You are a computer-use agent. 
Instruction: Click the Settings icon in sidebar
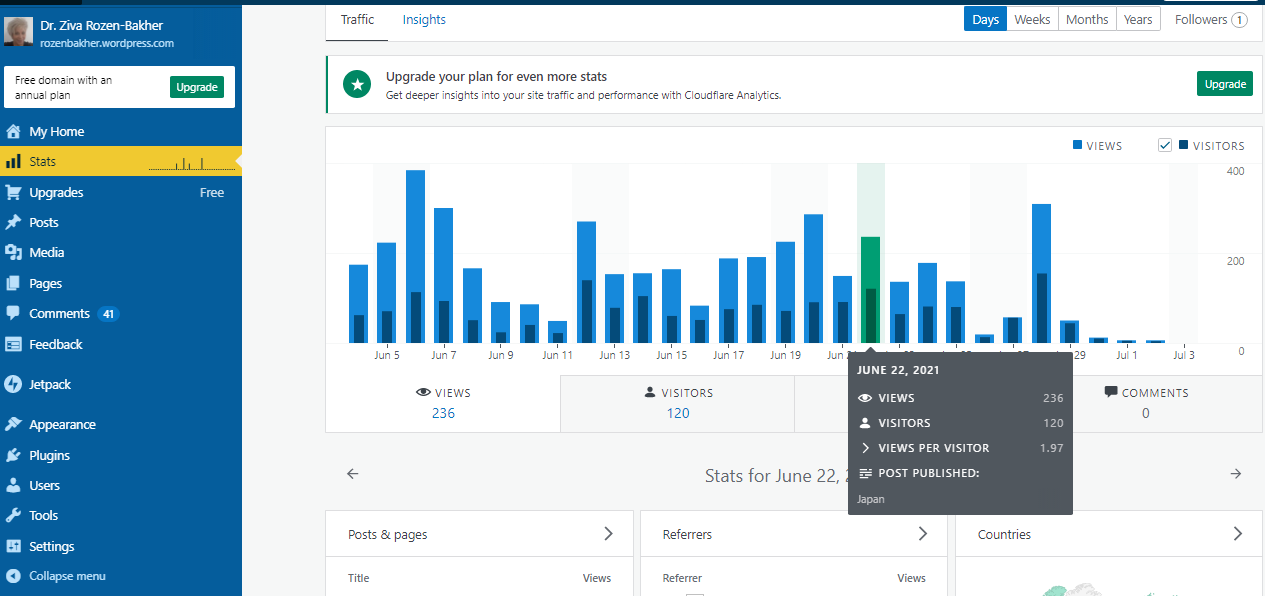click(13, 546)
